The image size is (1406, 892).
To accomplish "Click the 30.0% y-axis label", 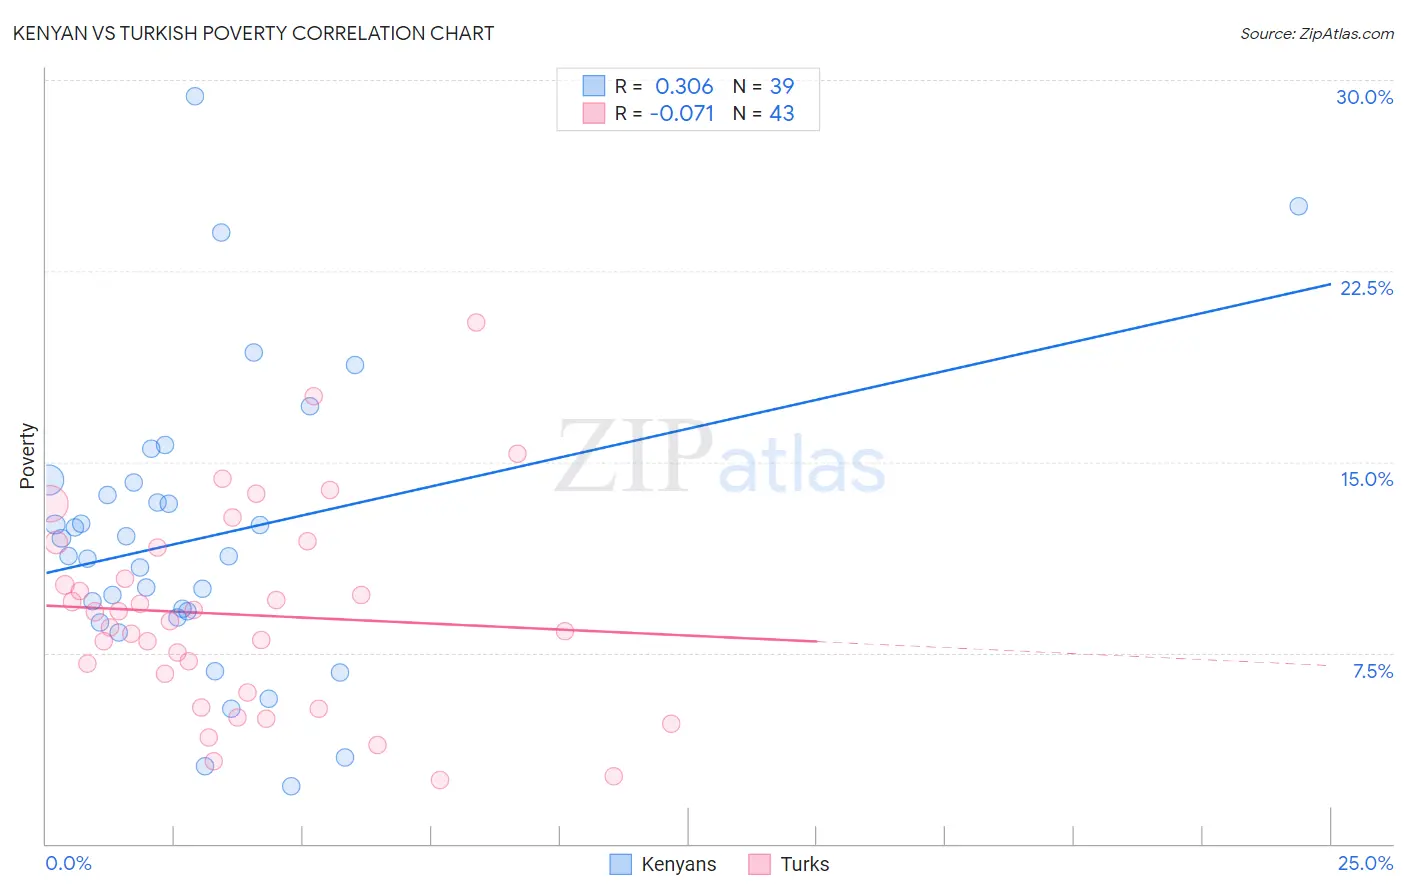I will click(1364, 97).
